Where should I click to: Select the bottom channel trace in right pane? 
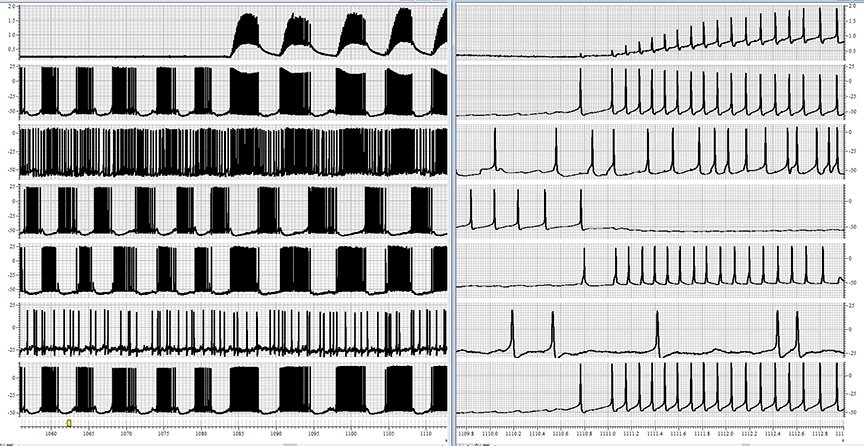(651, 390)
